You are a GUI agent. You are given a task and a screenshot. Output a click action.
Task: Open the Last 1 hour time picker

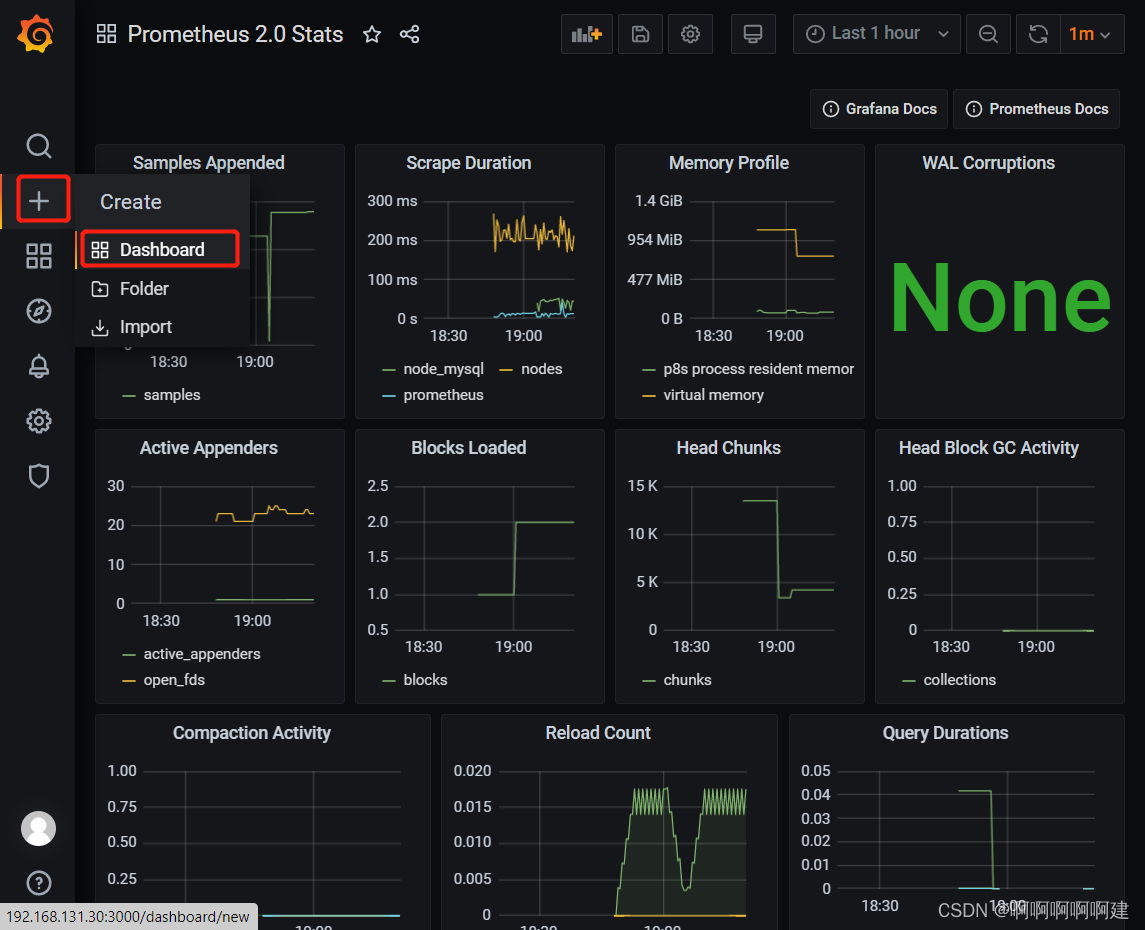click(876, 34)
